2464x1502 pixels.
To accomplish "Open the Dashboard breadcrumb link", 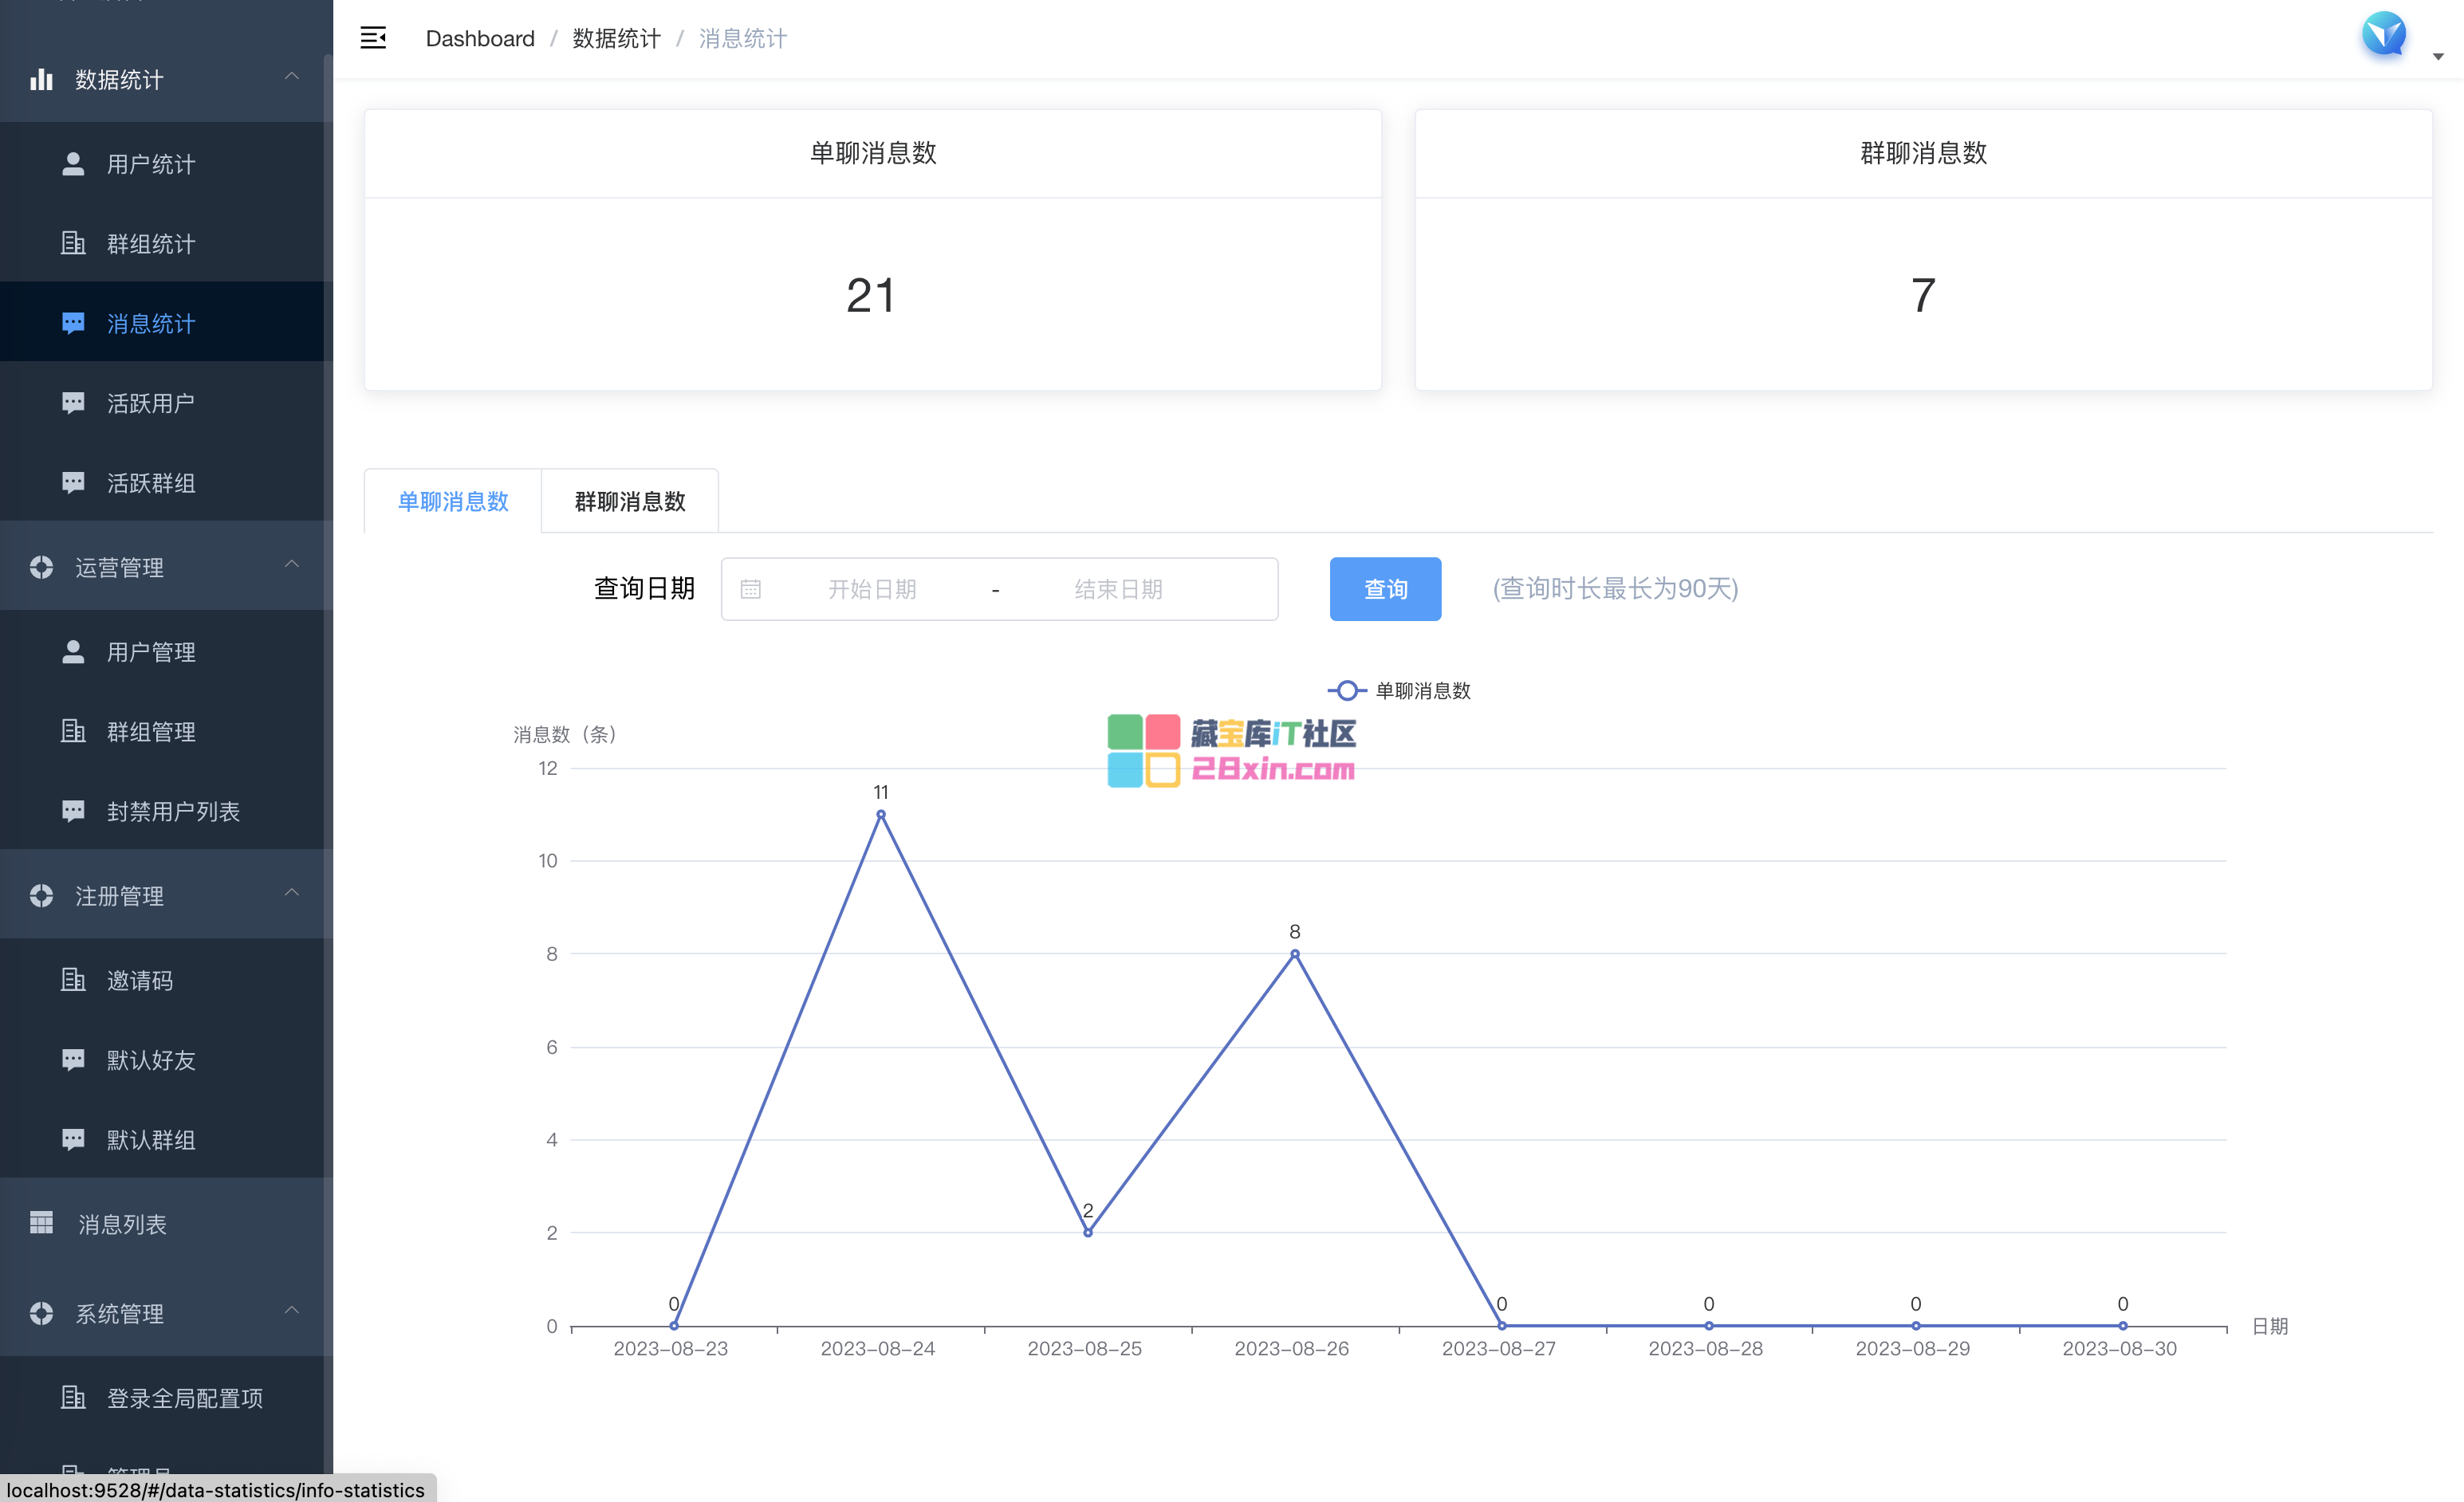I will (x=480, y=38).
